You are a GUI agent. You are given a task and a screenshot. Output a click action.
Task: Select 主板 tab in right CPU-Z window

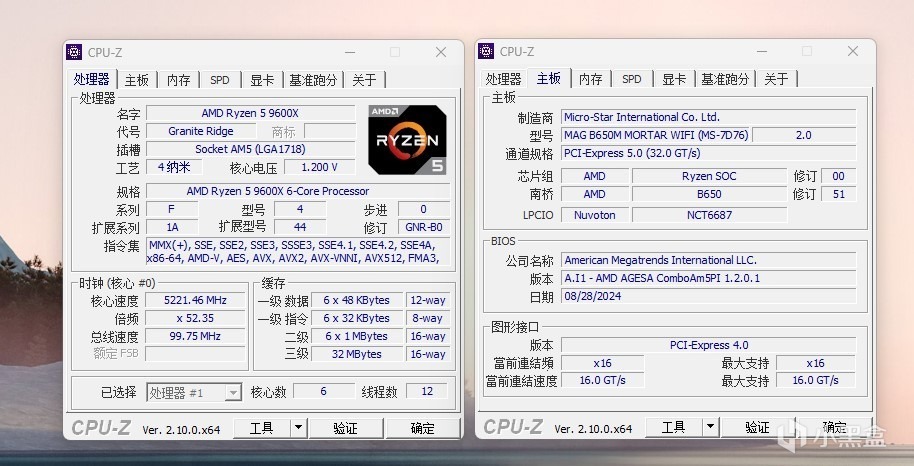549,78
